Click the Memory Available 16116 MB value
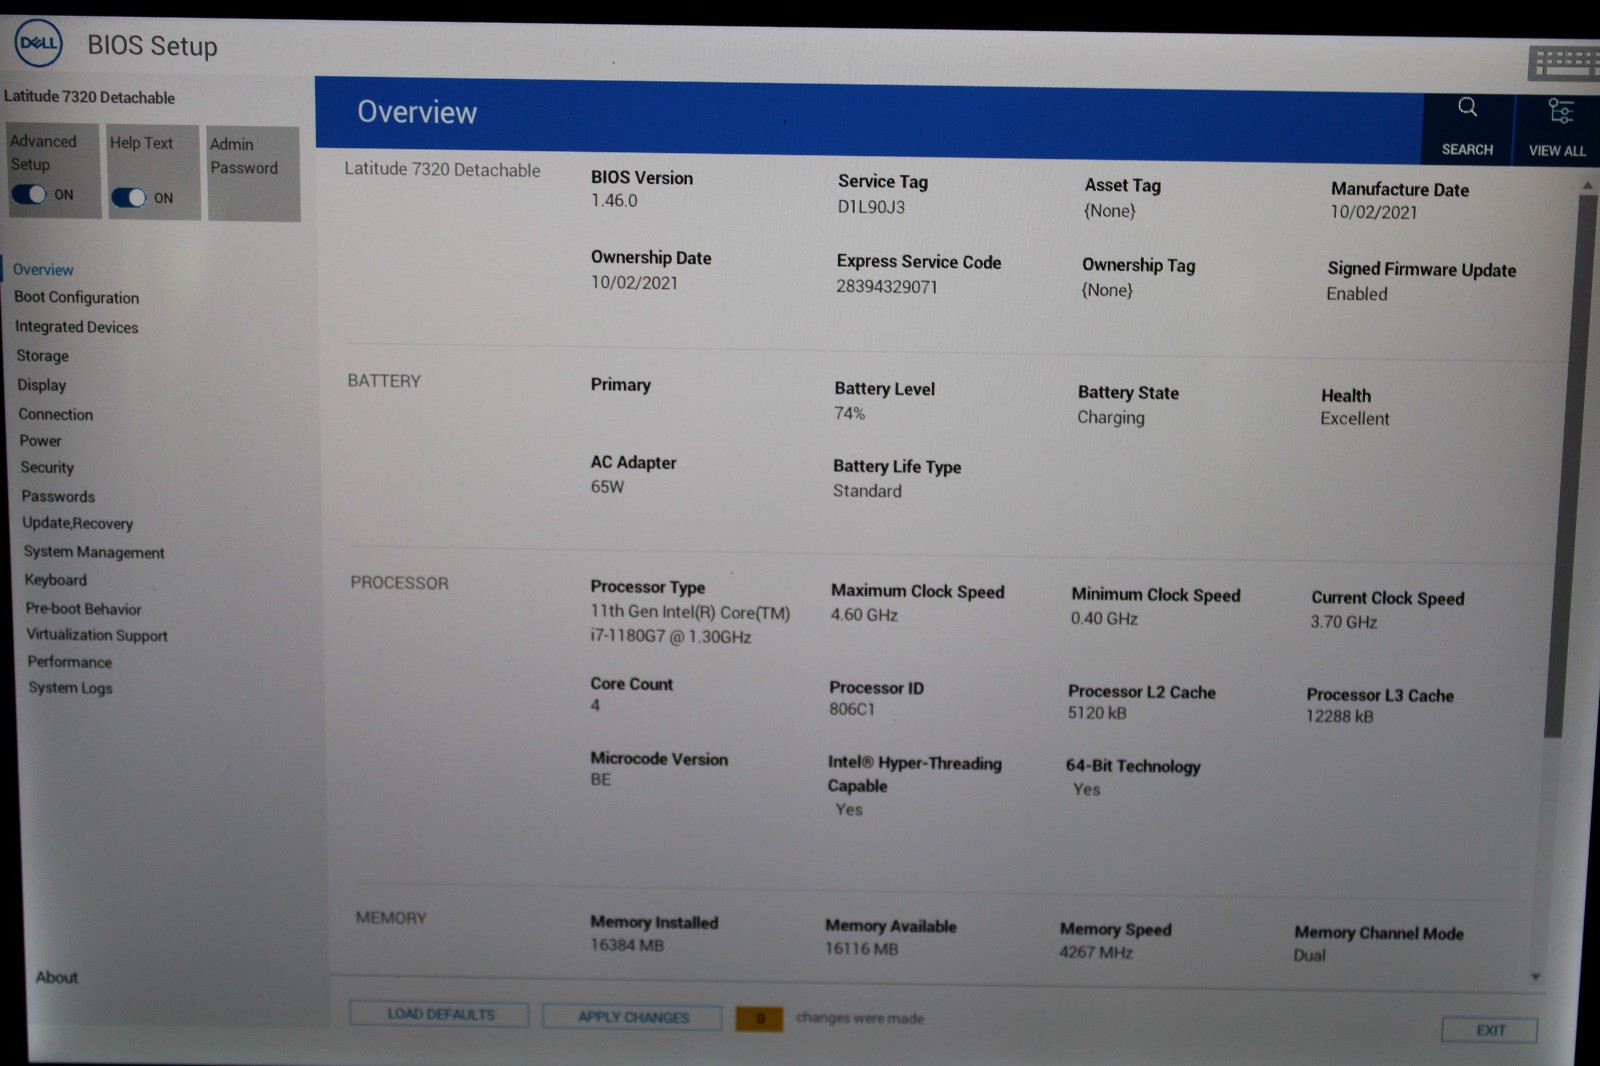This screenshot has width=1600, height=1066. pos(862,949)
